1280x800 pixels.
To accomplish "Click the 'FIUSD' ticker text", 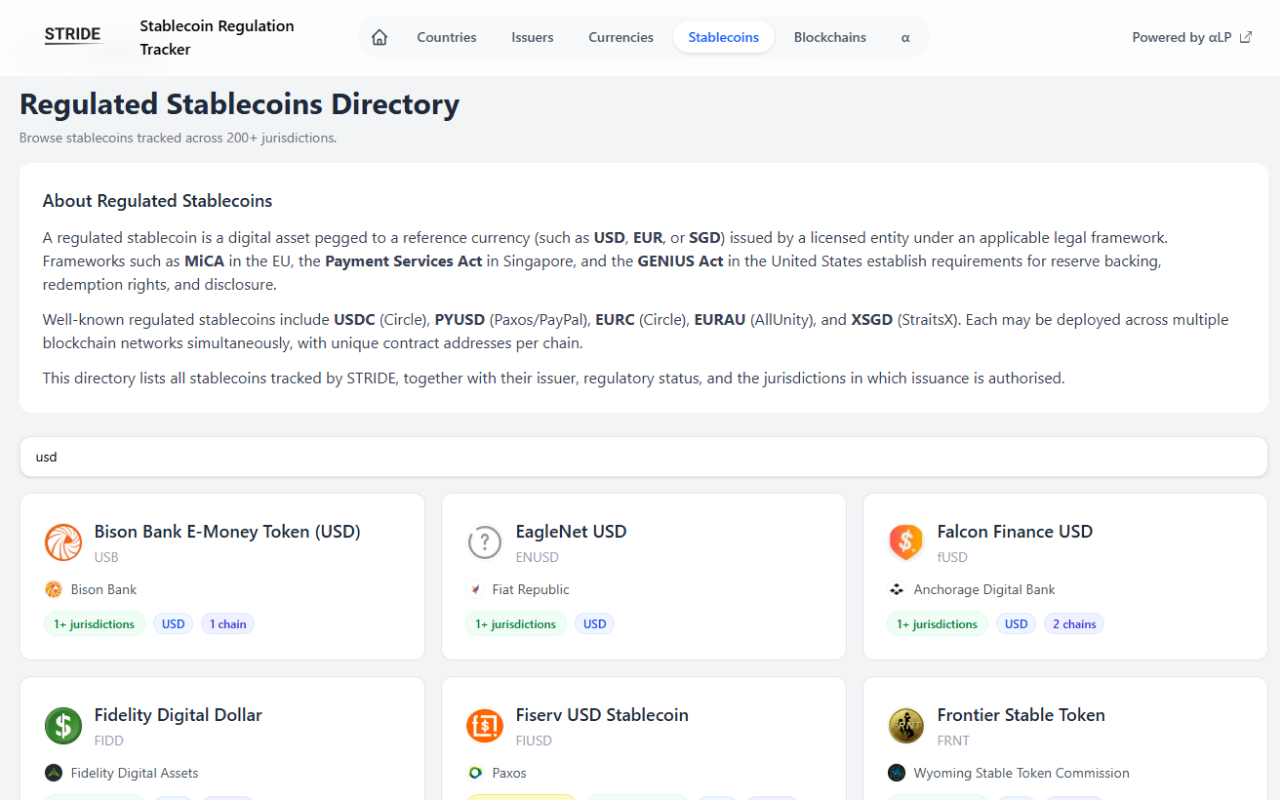I will click(534, 741).
